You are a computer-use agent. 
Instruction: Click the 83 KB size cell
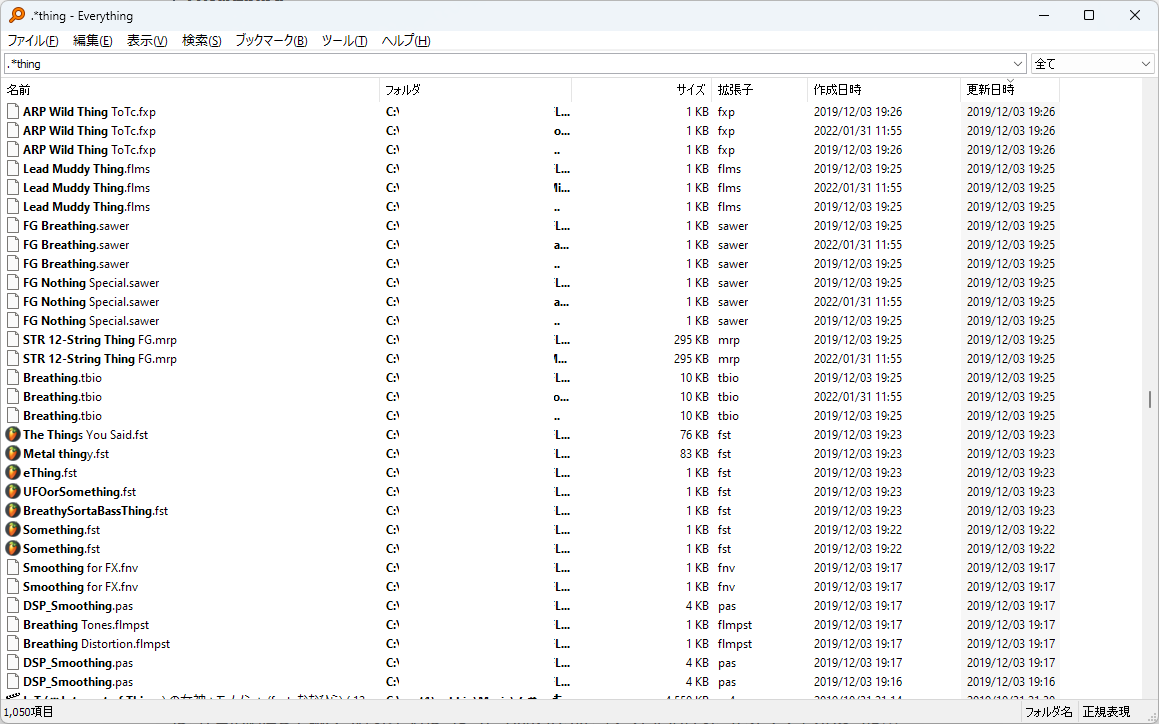(694, 454)
